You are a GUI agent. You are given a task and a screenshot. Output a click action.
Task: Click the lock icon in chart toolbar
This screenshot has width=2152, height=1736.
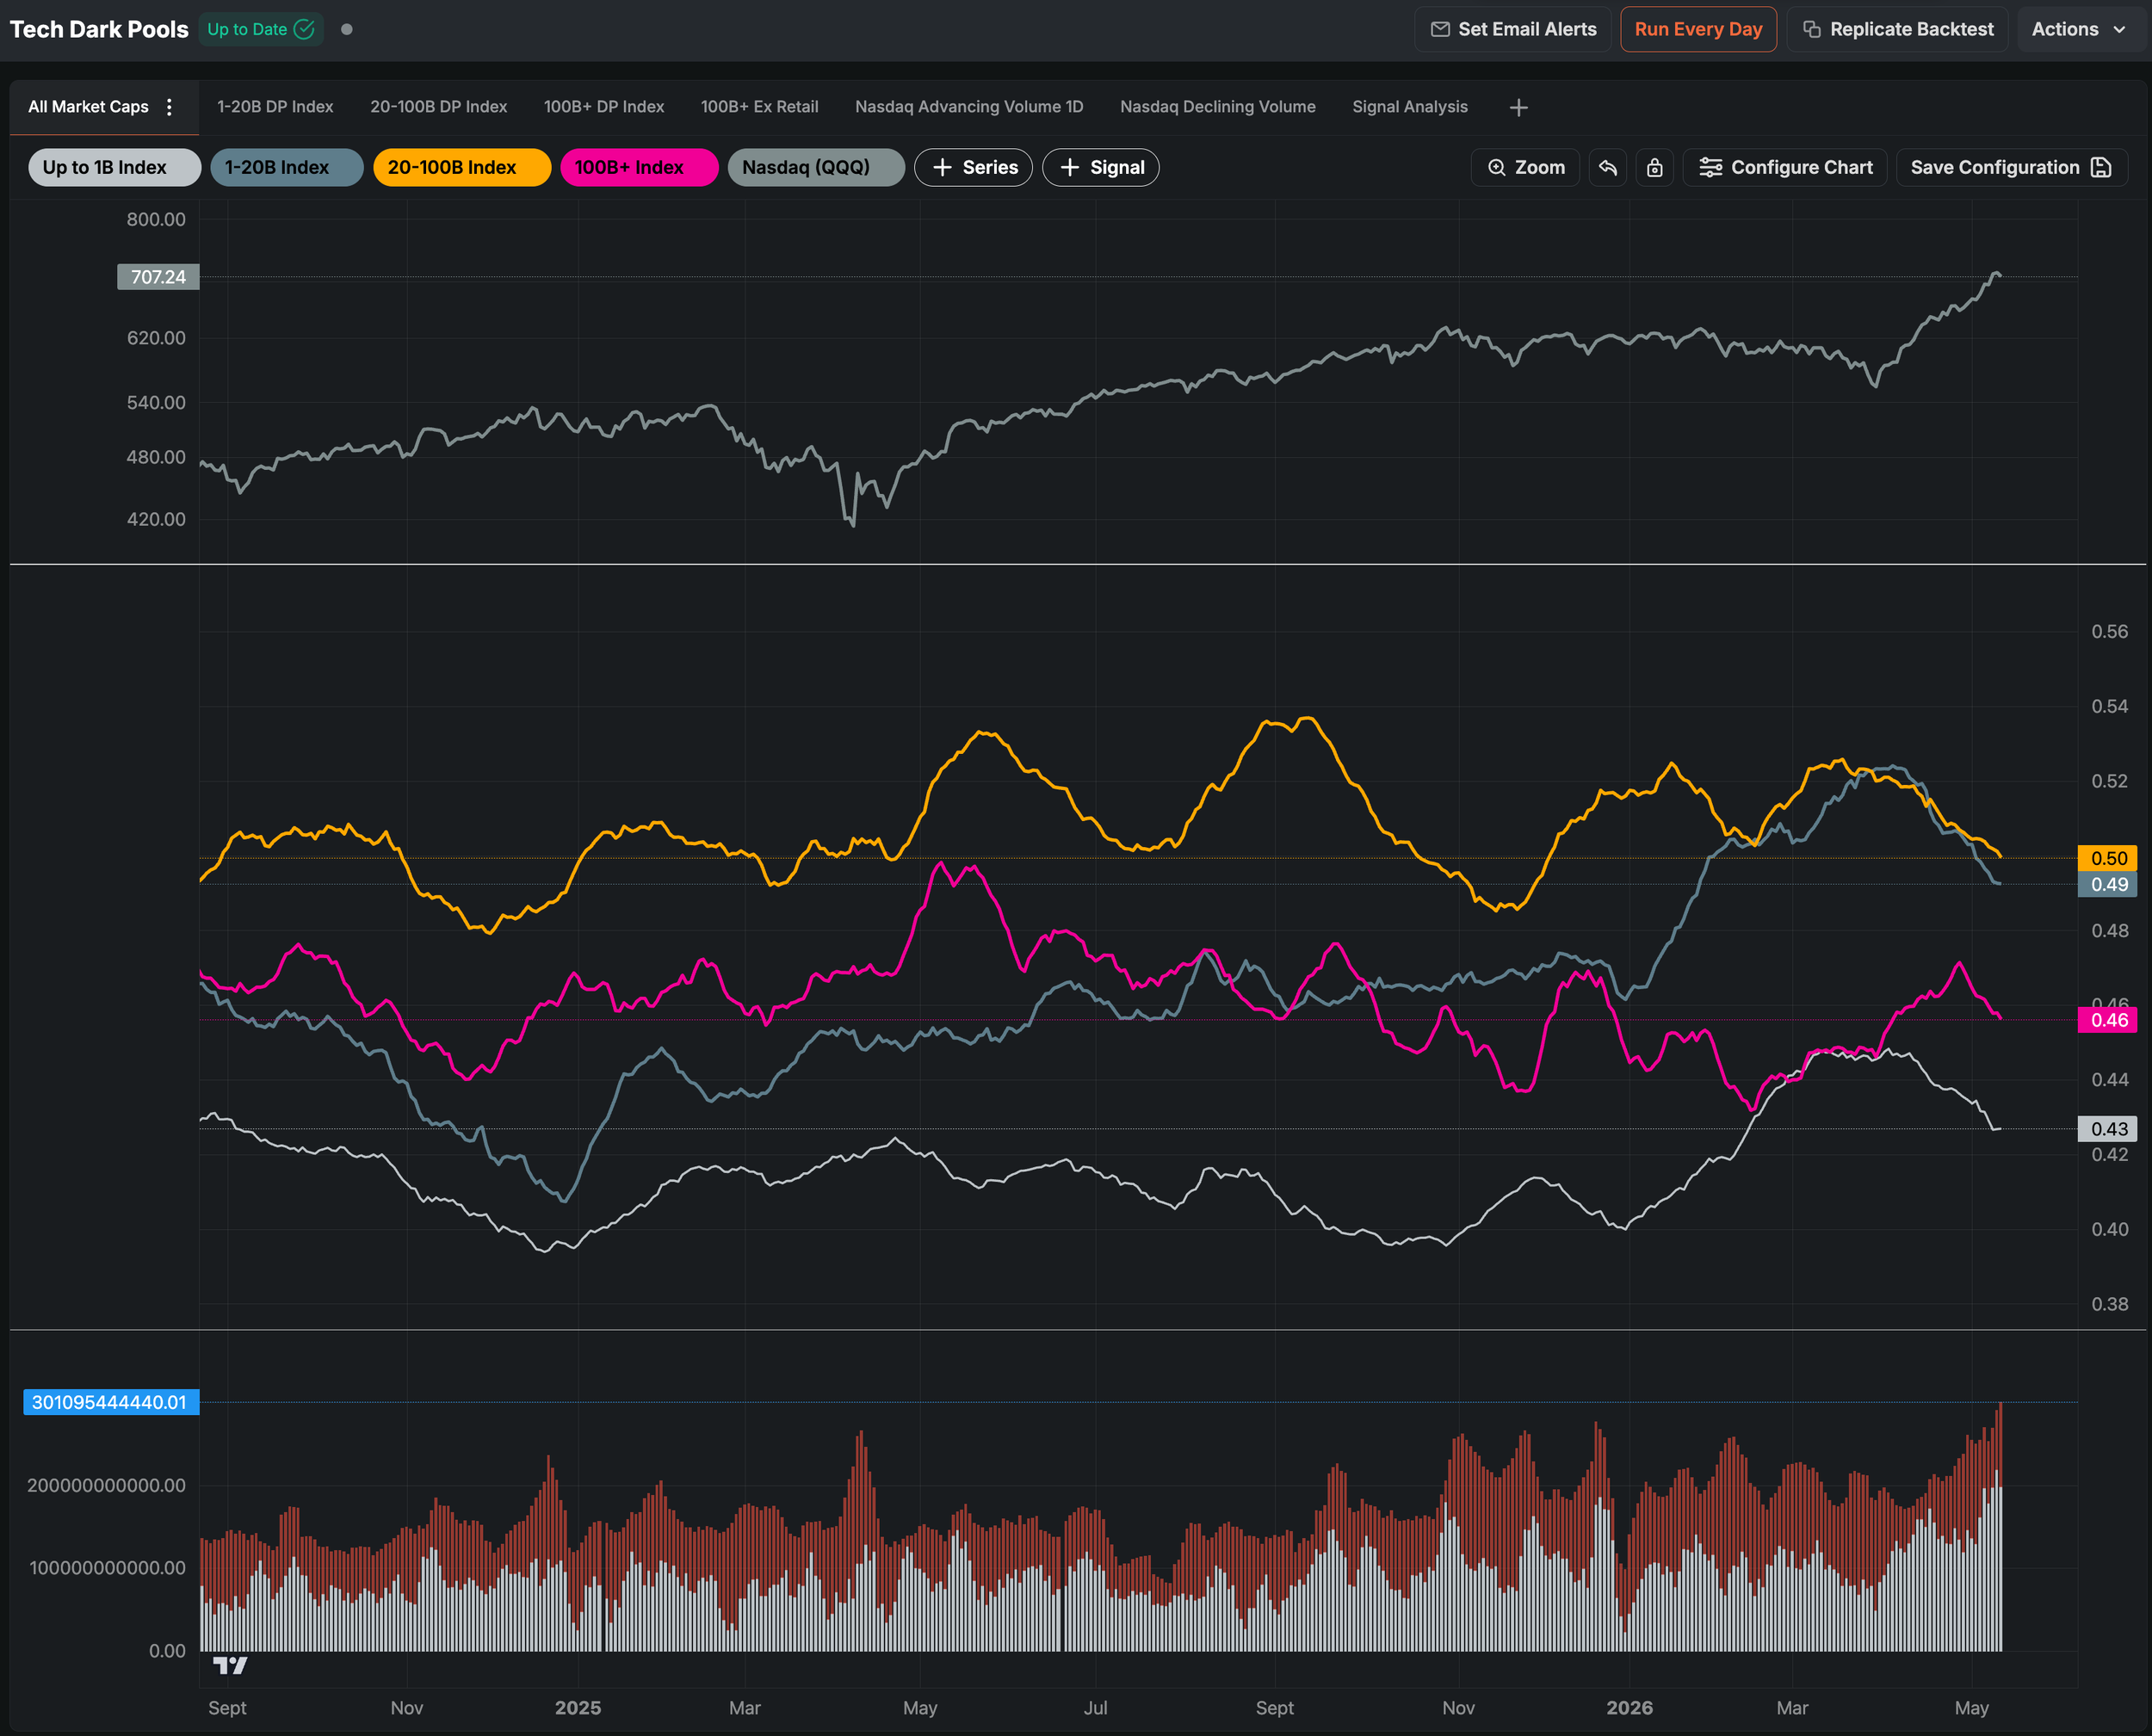click(1655, 167)
